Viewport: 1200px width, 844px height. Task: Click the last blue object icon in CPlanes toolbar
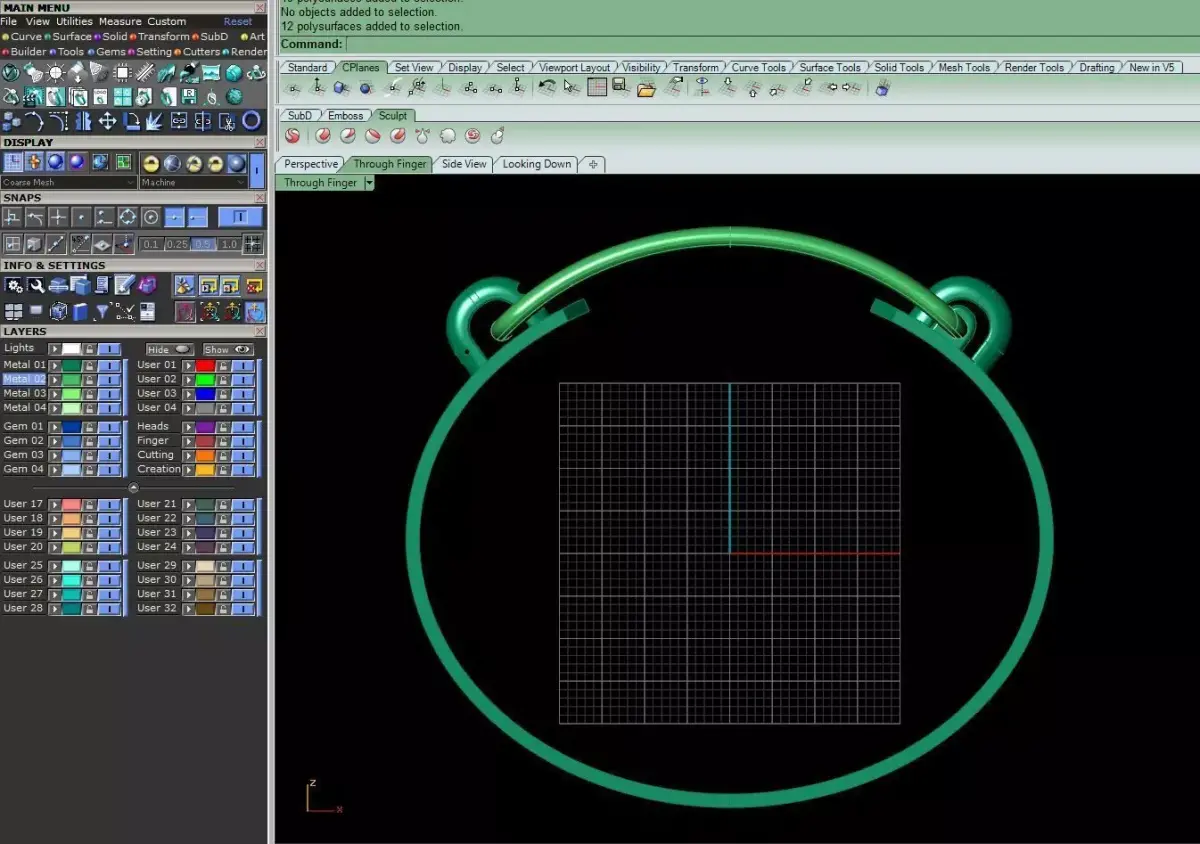point(882,88)
